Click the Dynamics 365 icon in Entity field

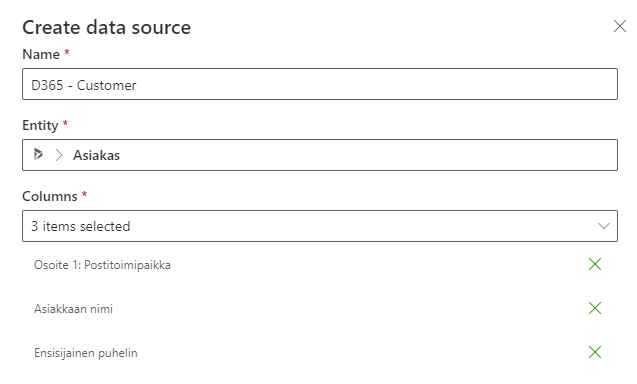[x=38, y=154]
